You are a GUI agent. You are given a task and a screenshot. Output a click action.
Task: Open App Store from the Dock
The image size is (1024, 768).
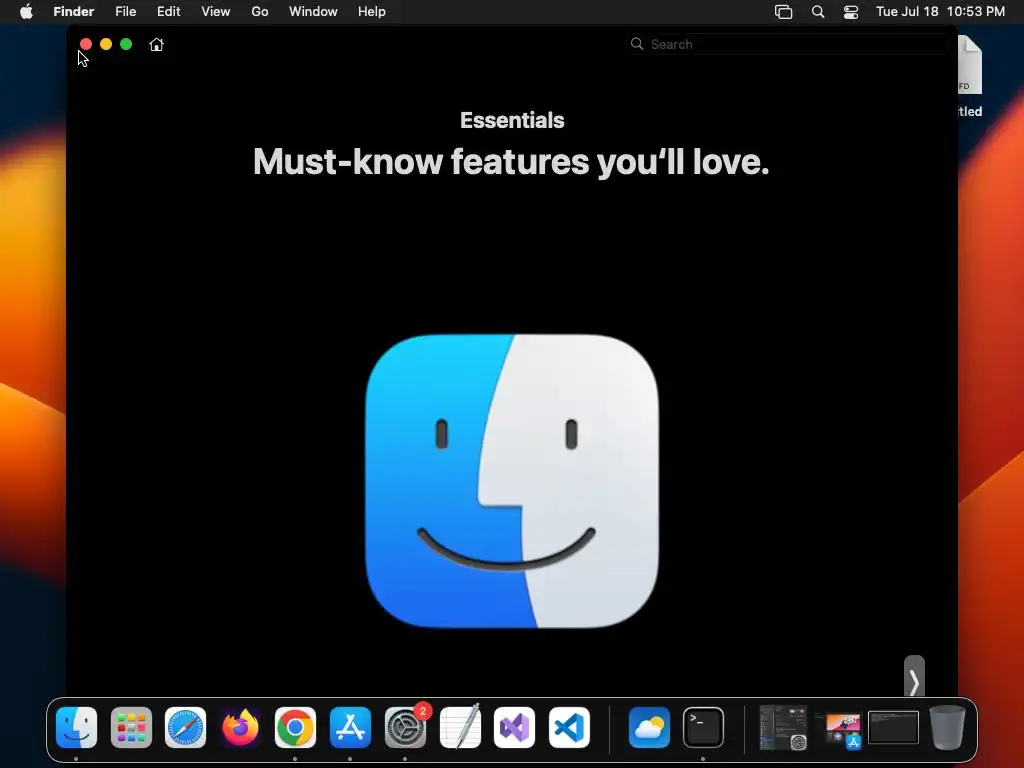350,728
